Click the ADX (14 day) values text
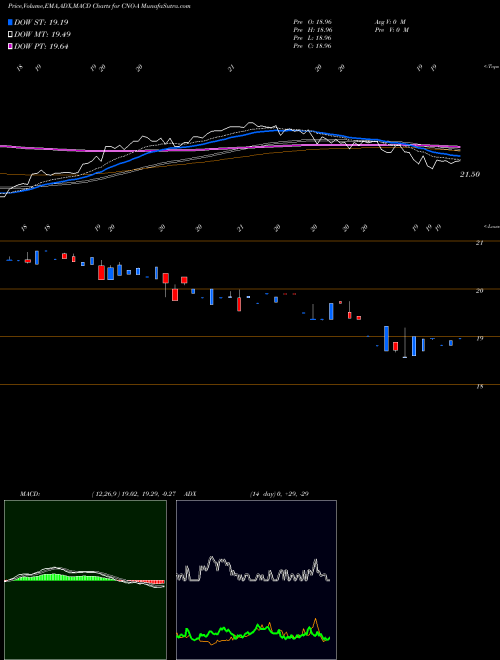 point(279,494)
